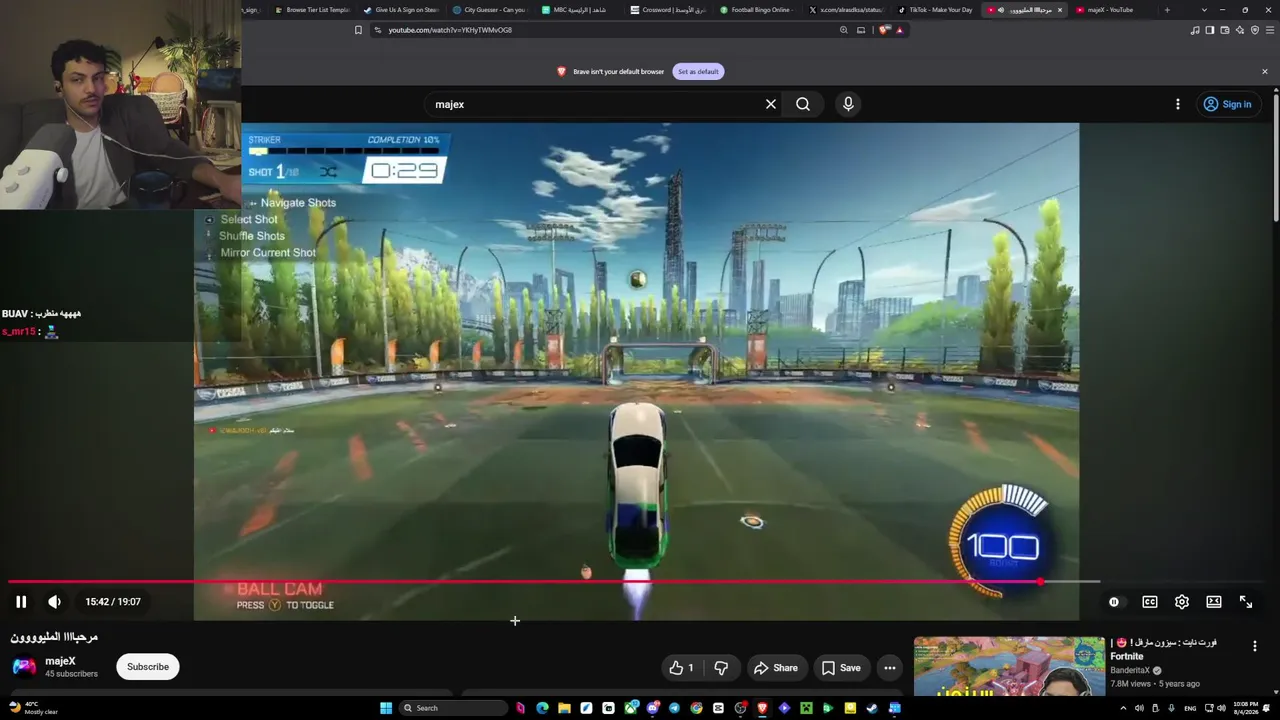1280x720 pixels.
Task: Open Brave Rewards triangle icon
Action: click(x=899, y=30)
